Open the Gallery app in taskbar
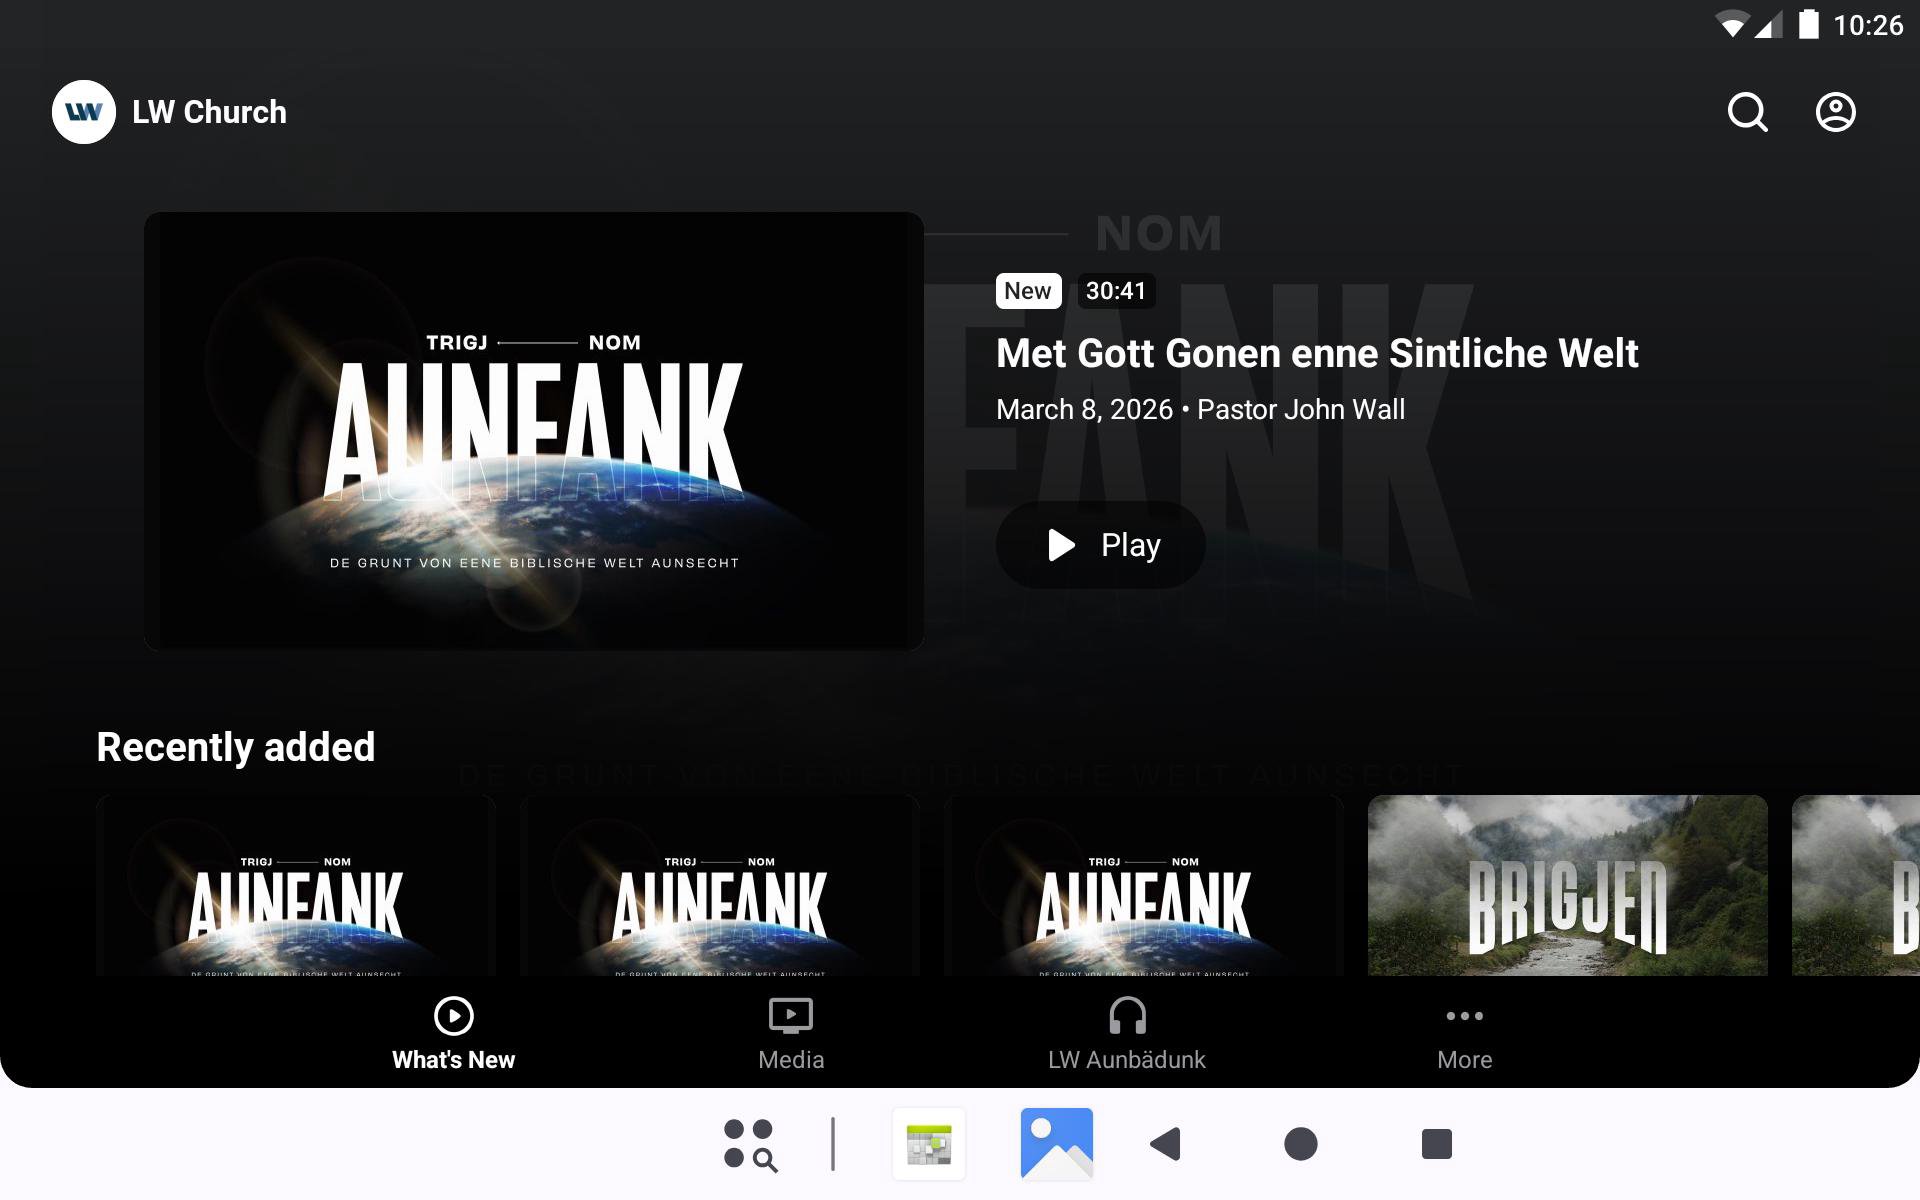 (1056, 1143)
